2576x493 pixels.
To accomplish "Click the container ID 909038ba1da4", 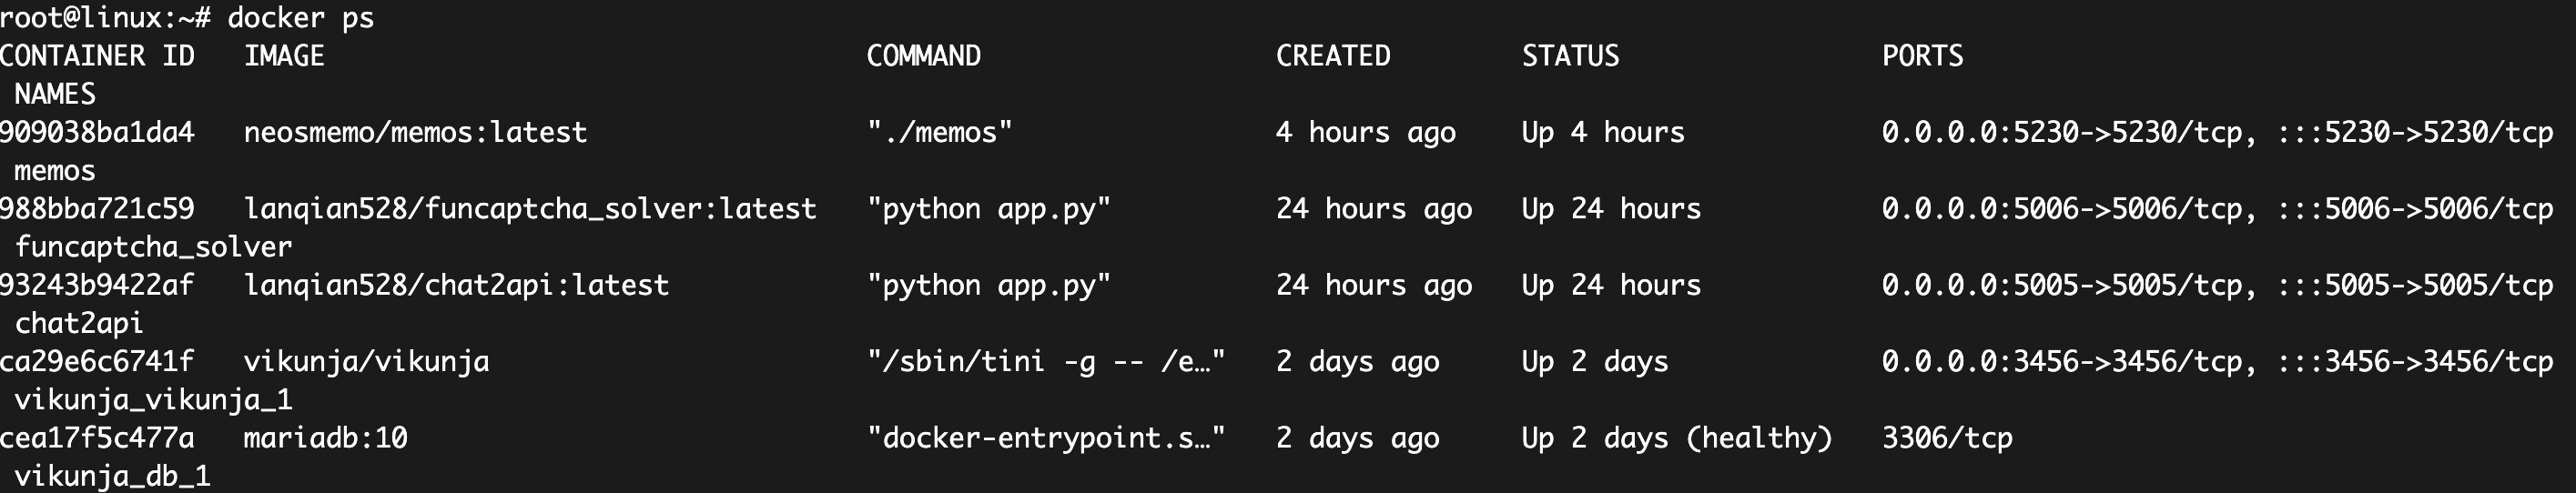I will tap(97, 132).
